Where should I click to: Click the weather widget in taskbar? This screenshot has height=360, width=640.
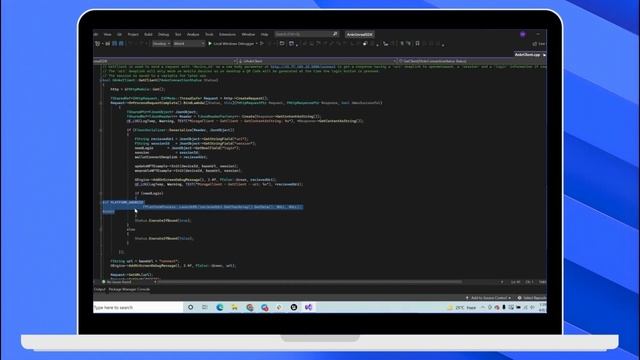click(x=462, y=308)
